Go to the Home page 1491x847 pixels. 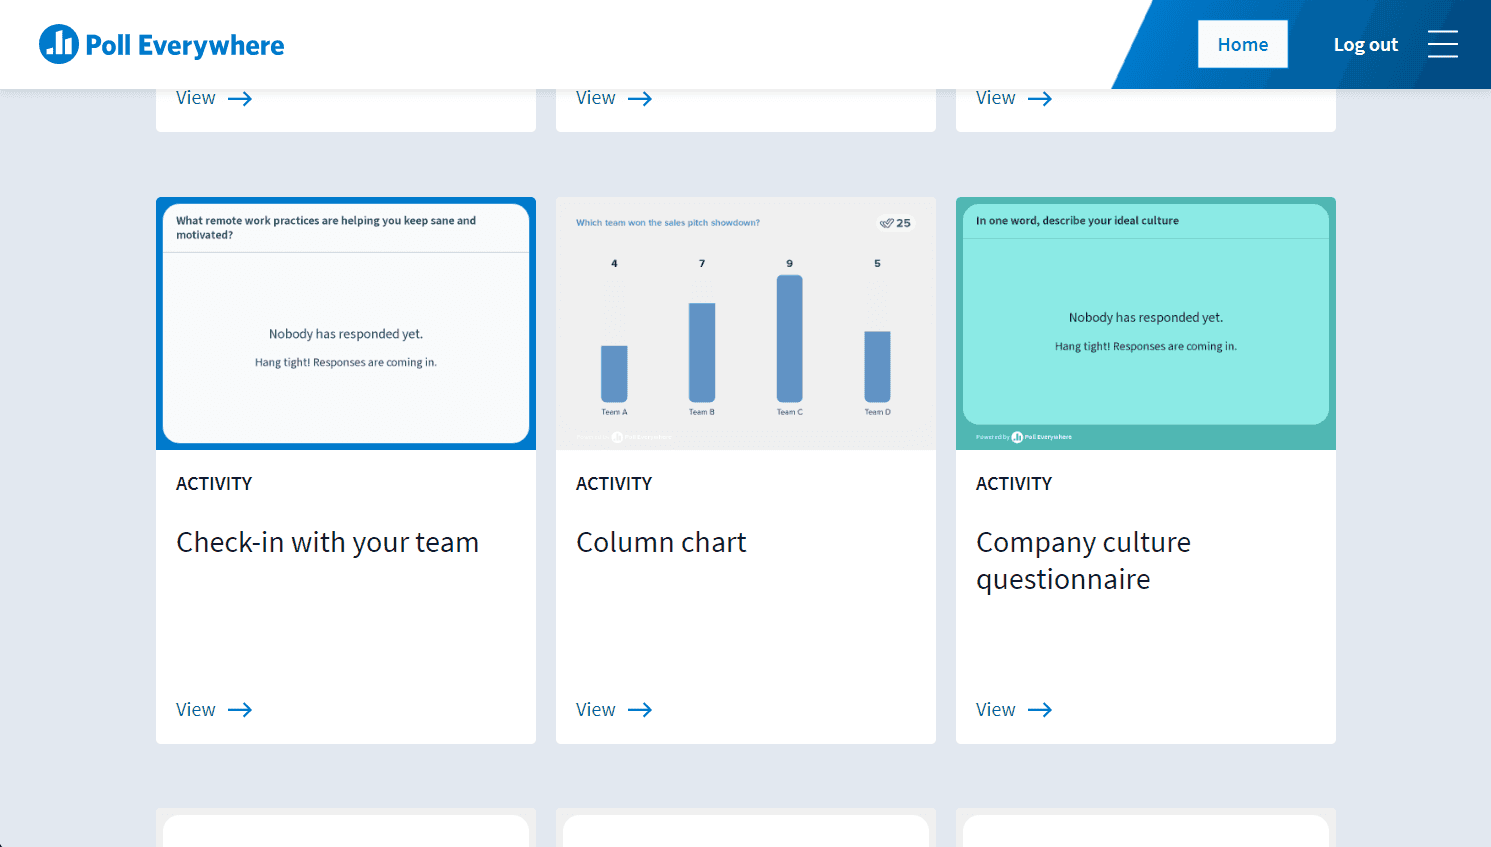[x=1242, y=44]
